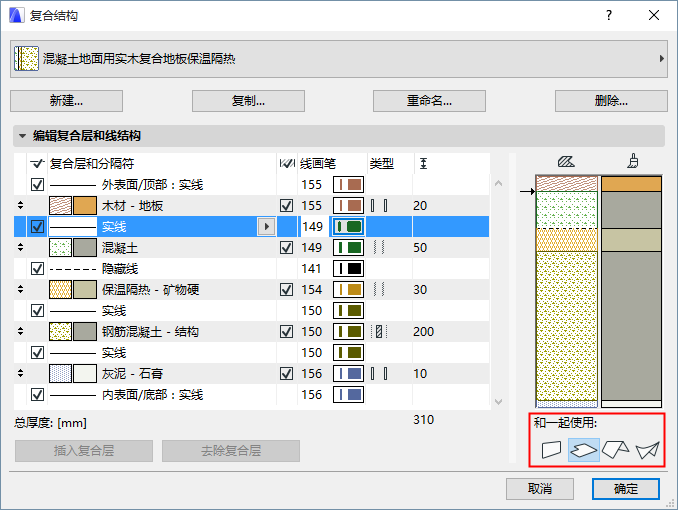Select the slab 'use with' icon
The width and height of the screenshot is (678, 510).
click(x=583, y=450)
